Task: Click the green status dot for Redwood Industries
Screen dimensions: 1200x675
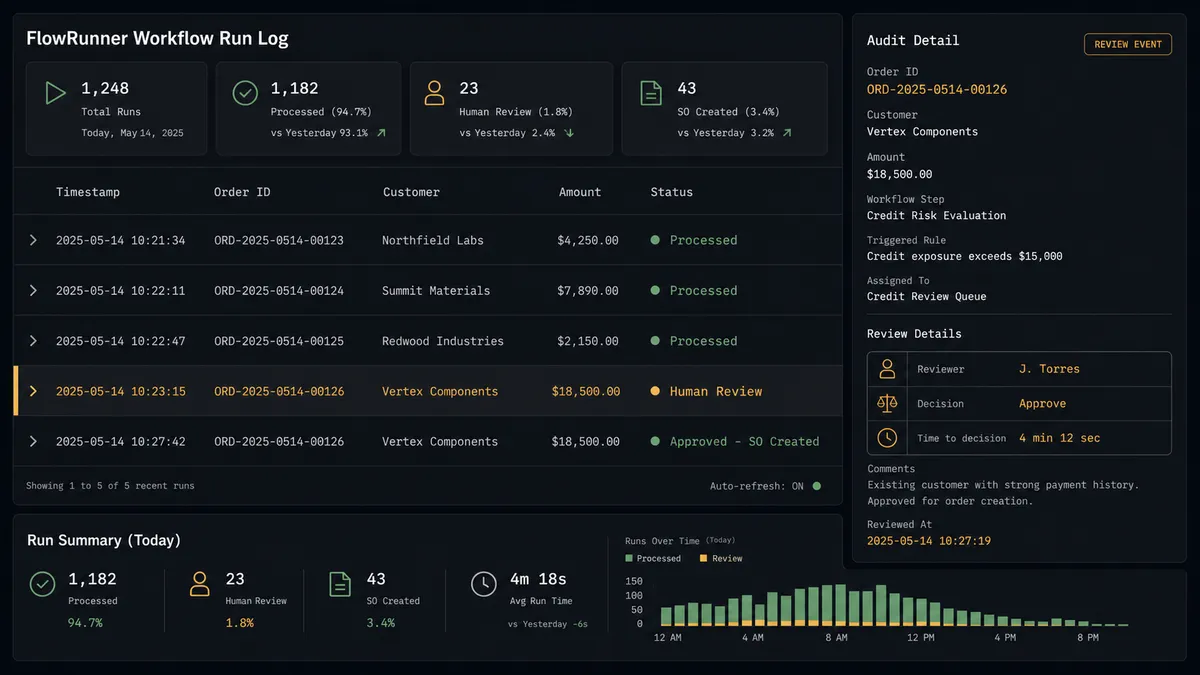Action: point(655,341)
